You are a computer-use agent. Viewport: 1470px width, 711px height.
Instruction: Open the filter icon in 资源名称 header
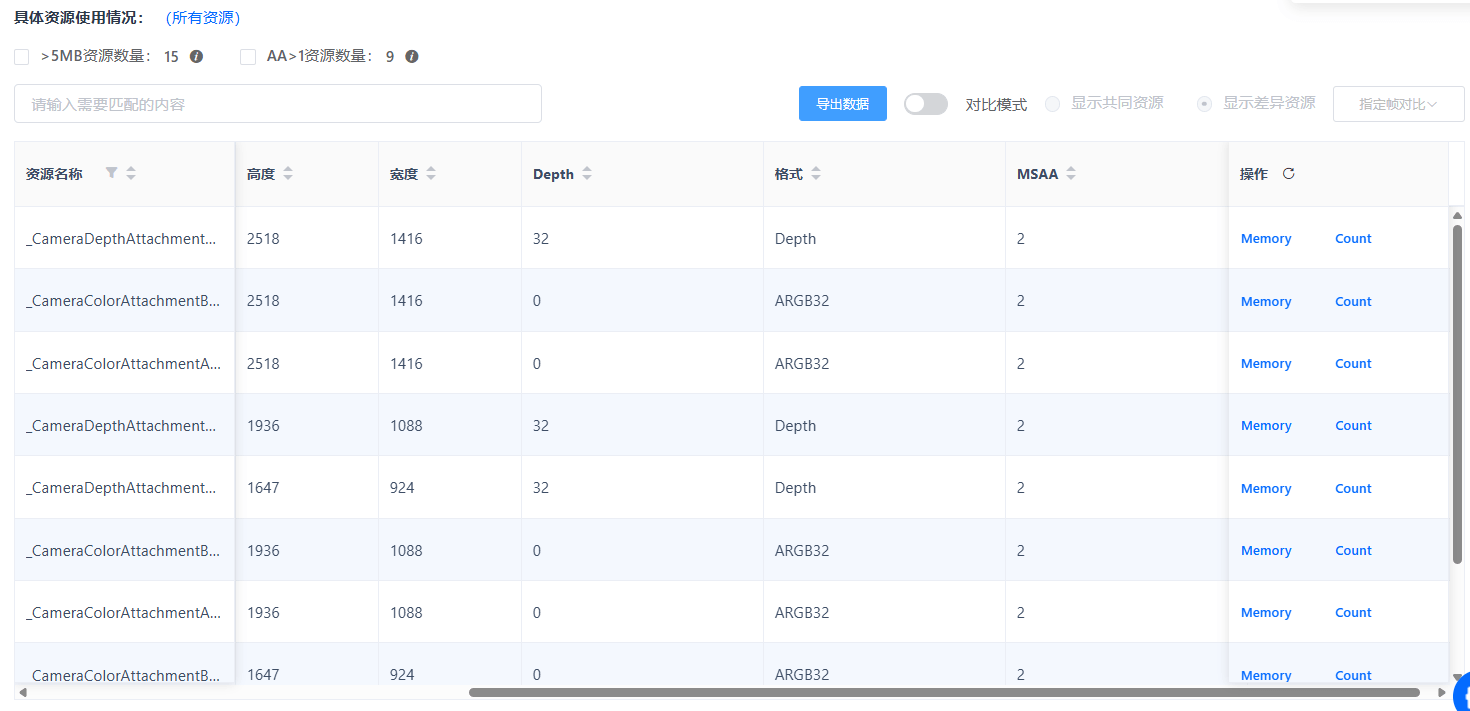pyautogui.click(x=112, y=173)
